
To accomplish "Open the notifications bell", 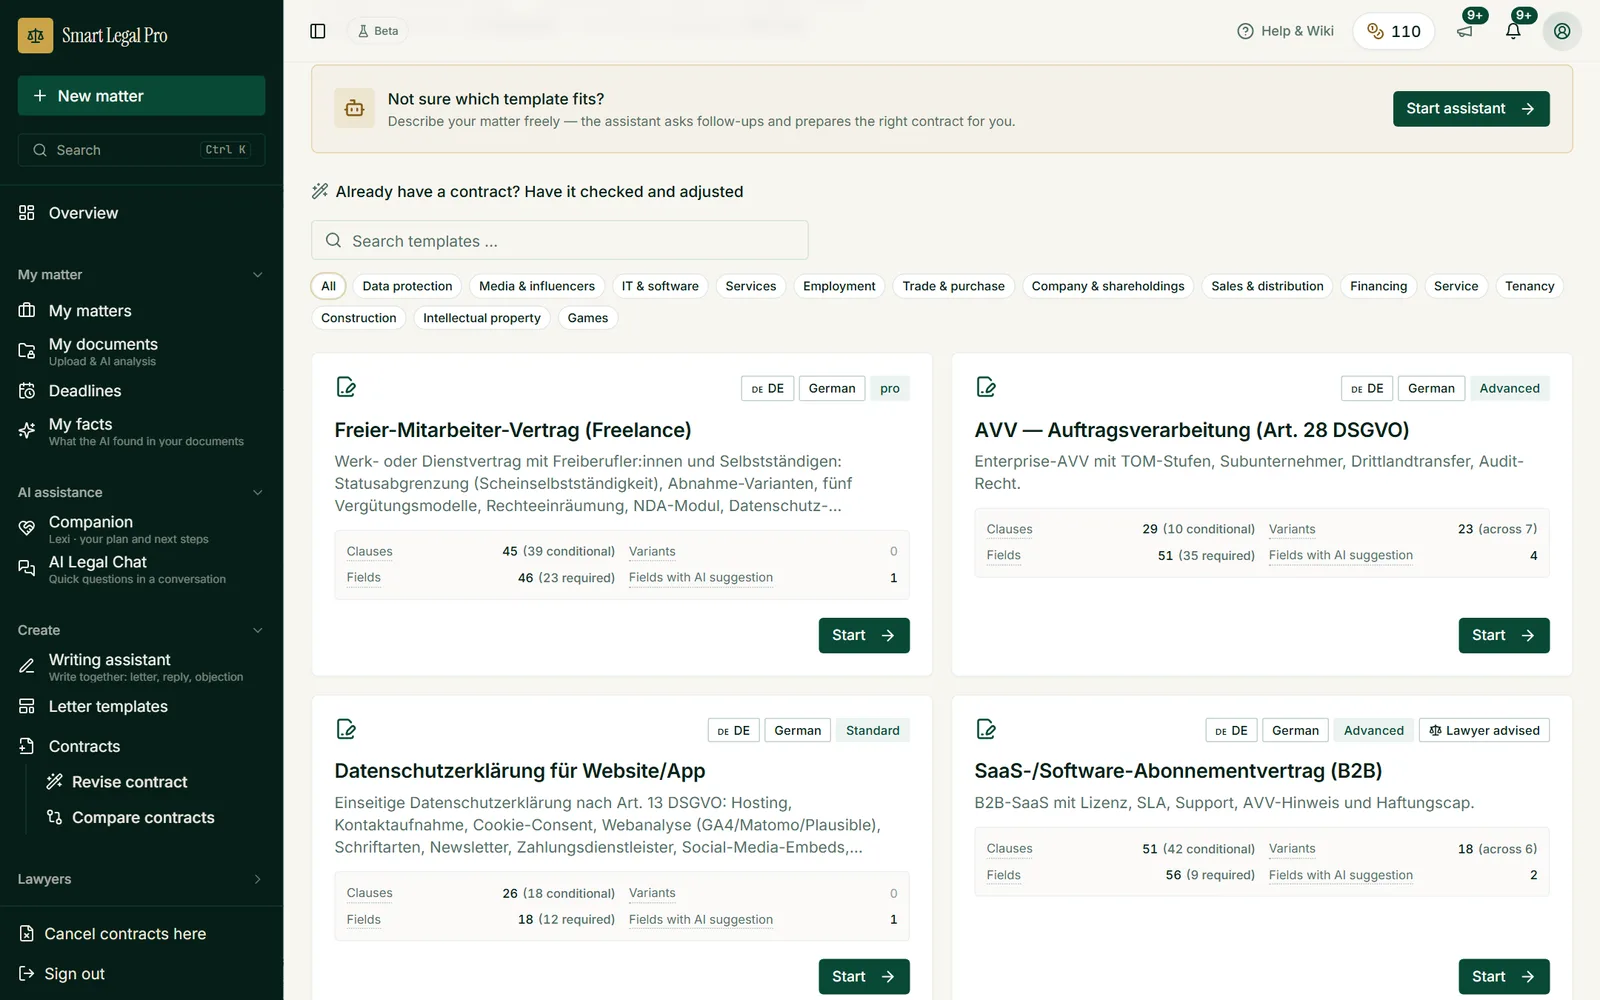I will (1513, 31).
